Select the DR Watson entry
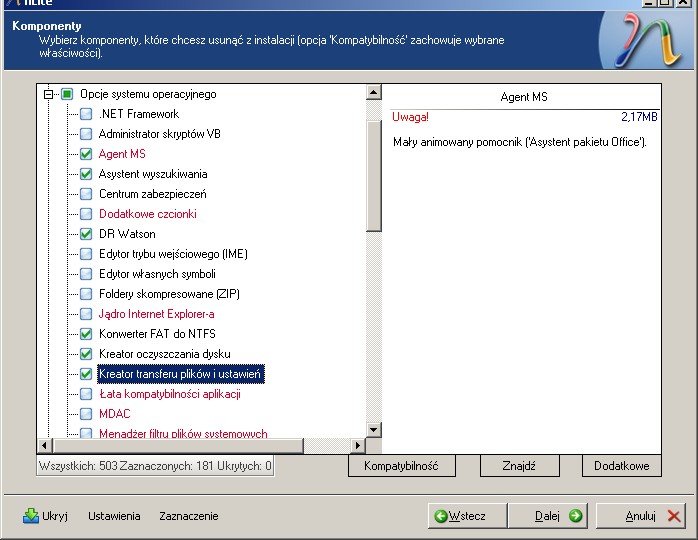Image resolution: width=698 pixels, height=540 pixels. click(x=127, y=234)
